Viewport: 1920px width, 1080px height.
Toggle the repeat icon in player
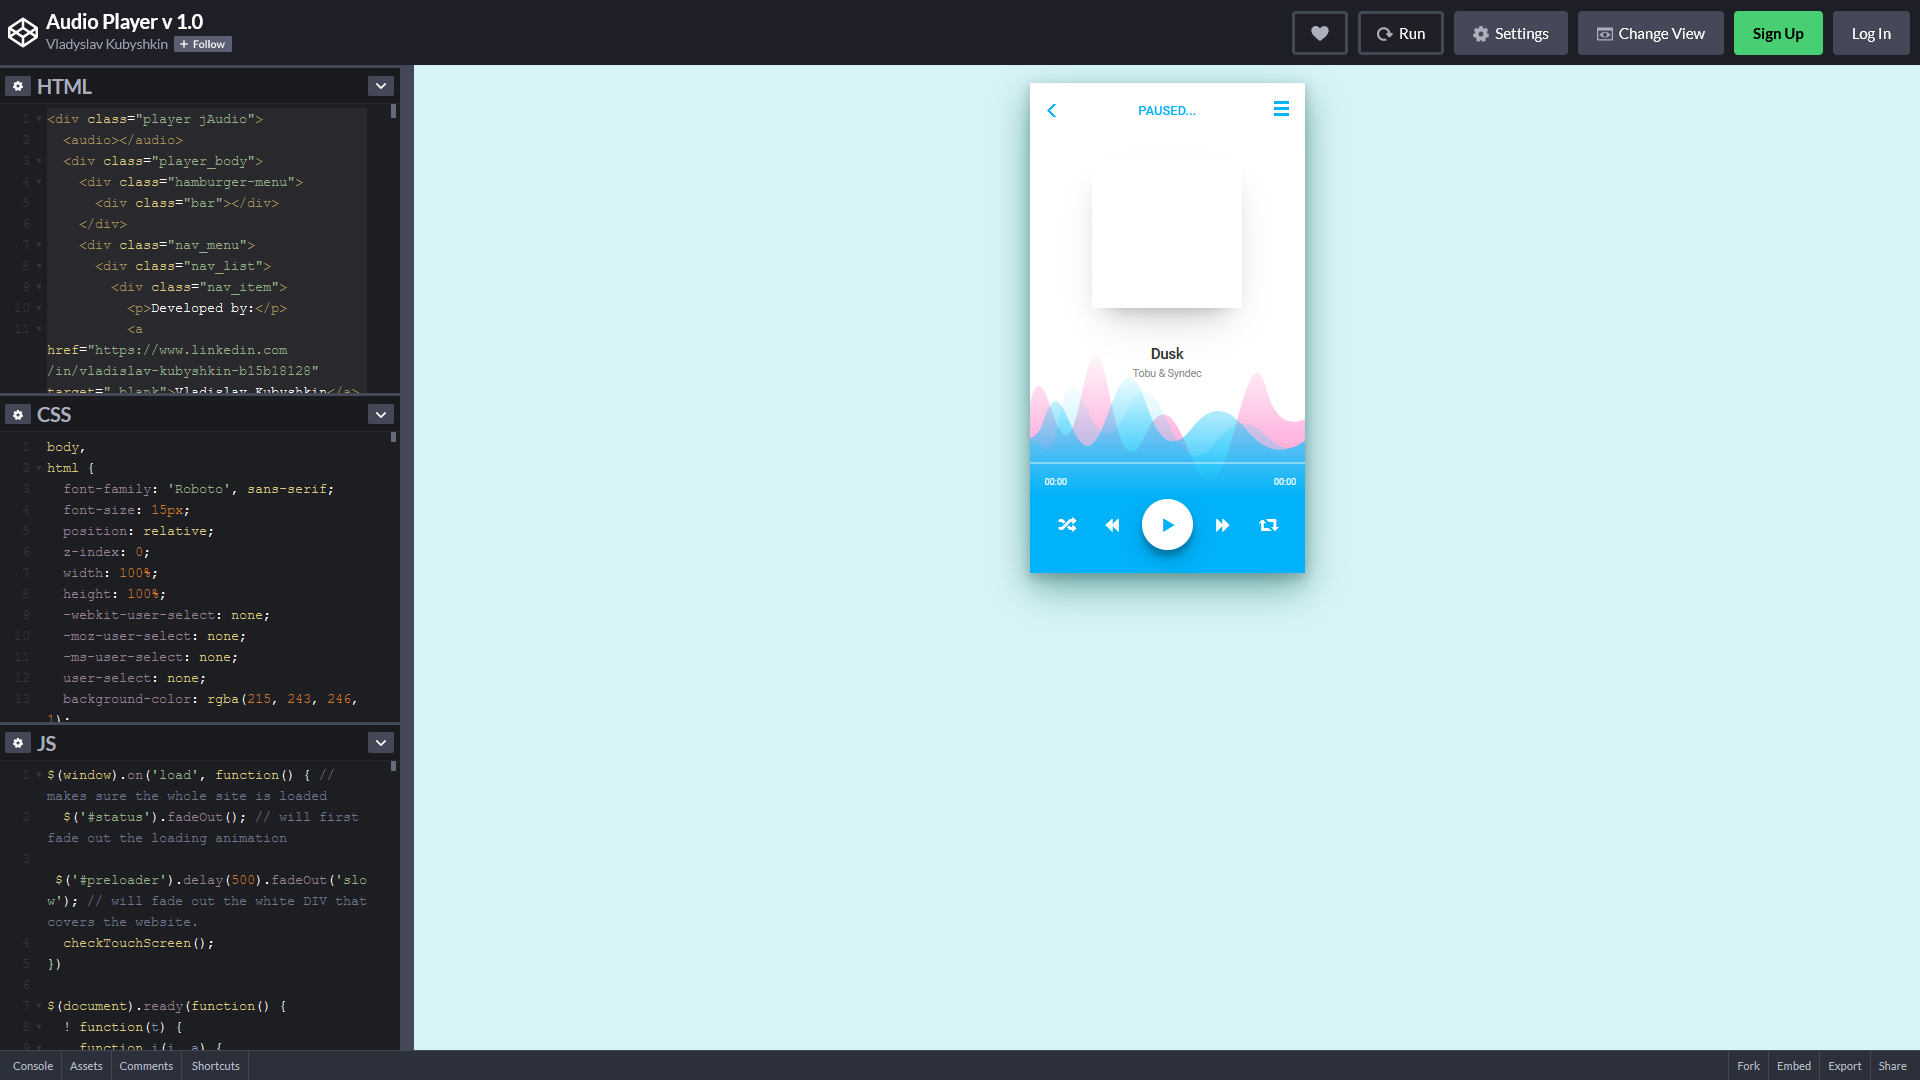pyautogui.click(x=1268, y=525)
